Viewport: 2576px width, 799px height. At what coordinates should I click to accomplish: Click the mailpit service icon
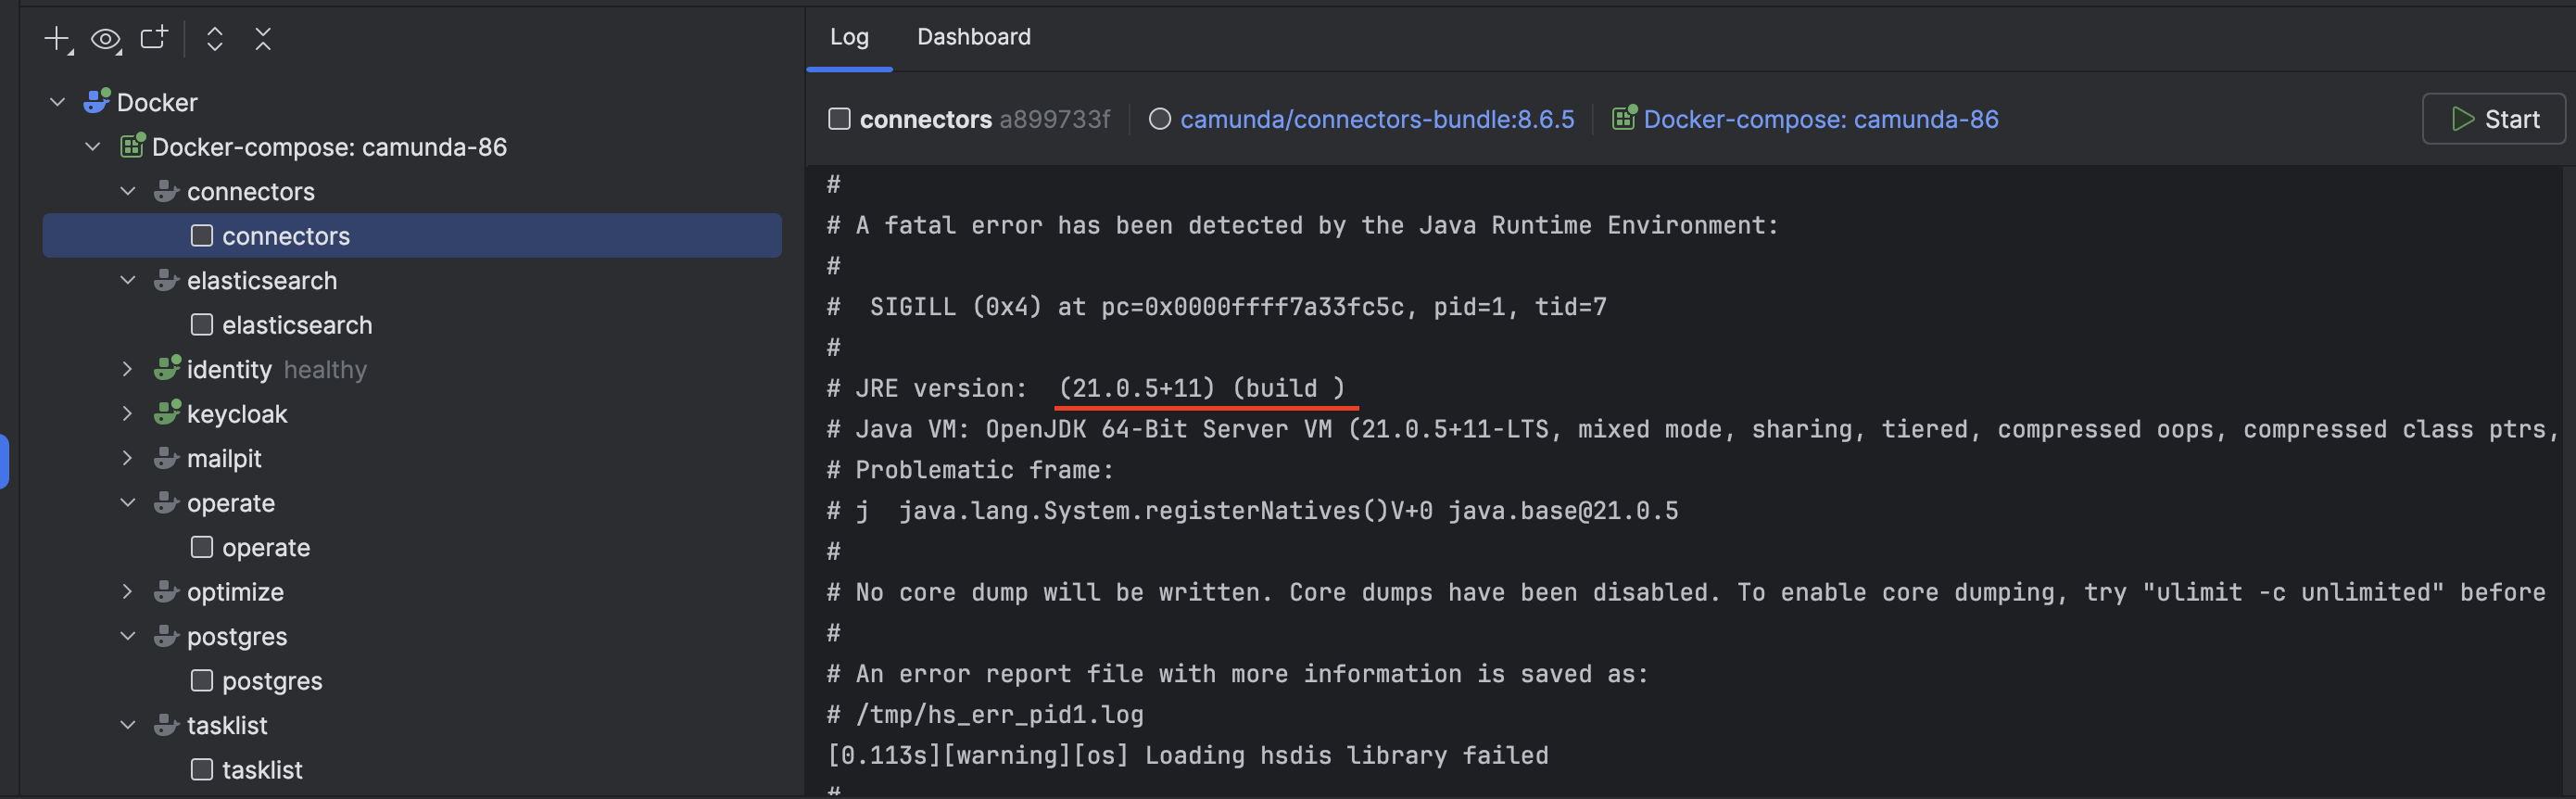(x=166, y=458)
